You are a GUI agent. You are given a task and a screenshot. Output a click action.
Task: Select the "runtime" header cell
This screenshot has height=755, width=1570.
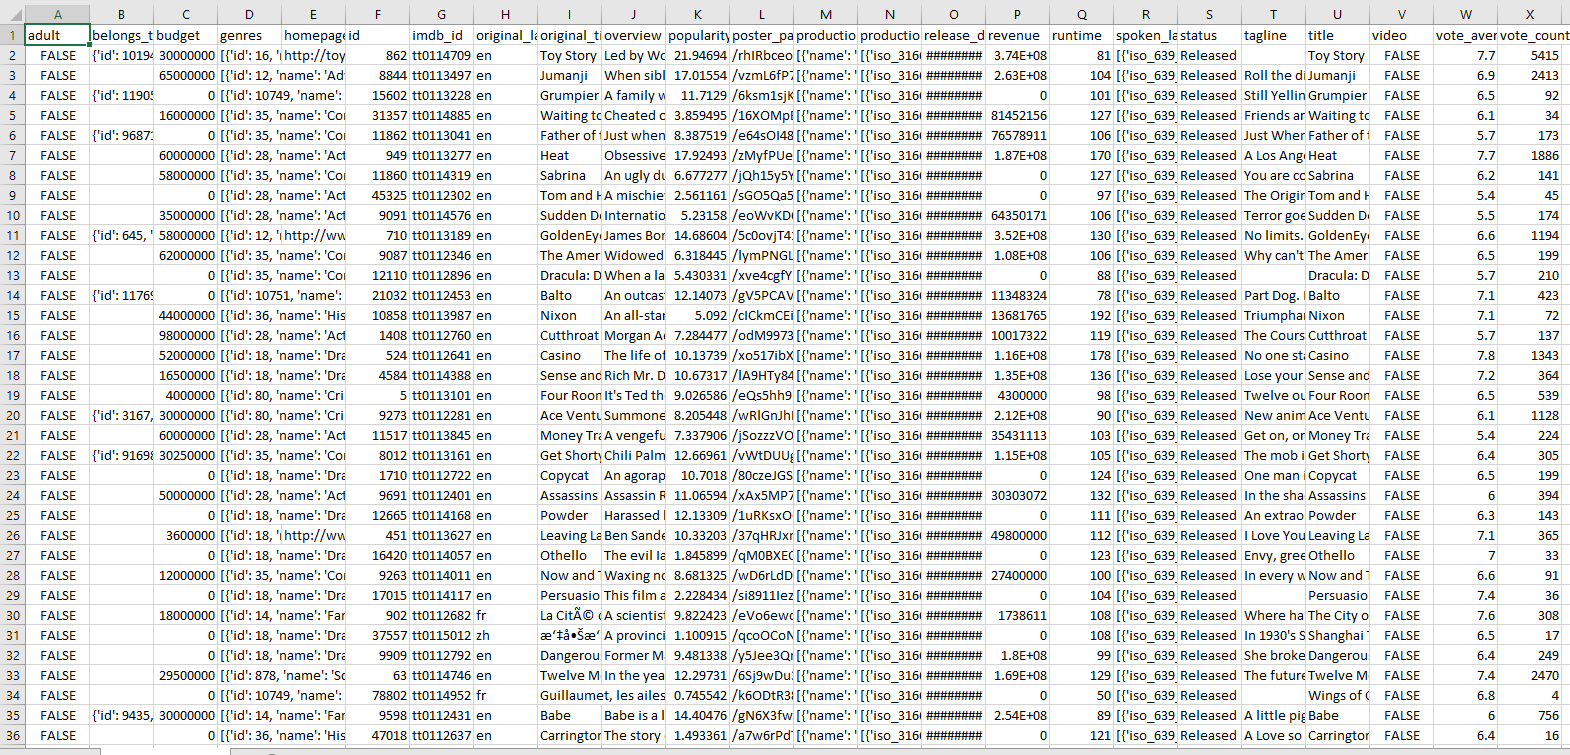pyautogui.click(x=1082, y=35)
